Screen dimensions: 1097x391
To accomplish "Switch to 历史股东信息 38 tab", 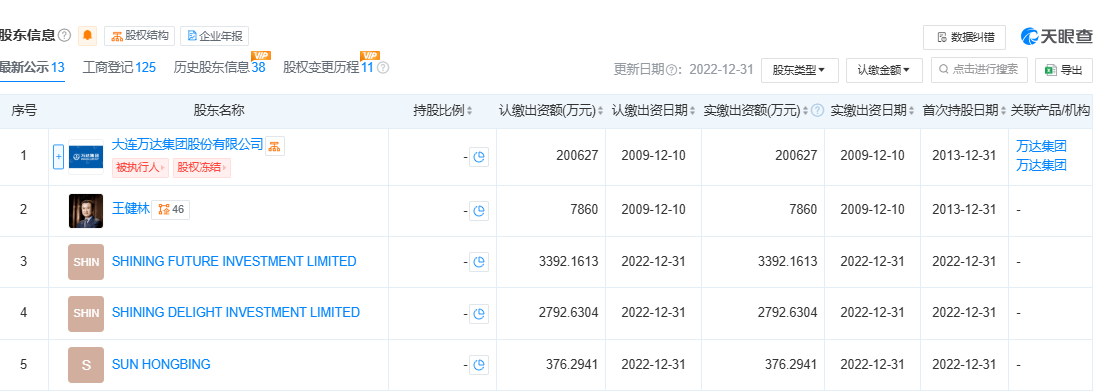I will tap(220, 68).
